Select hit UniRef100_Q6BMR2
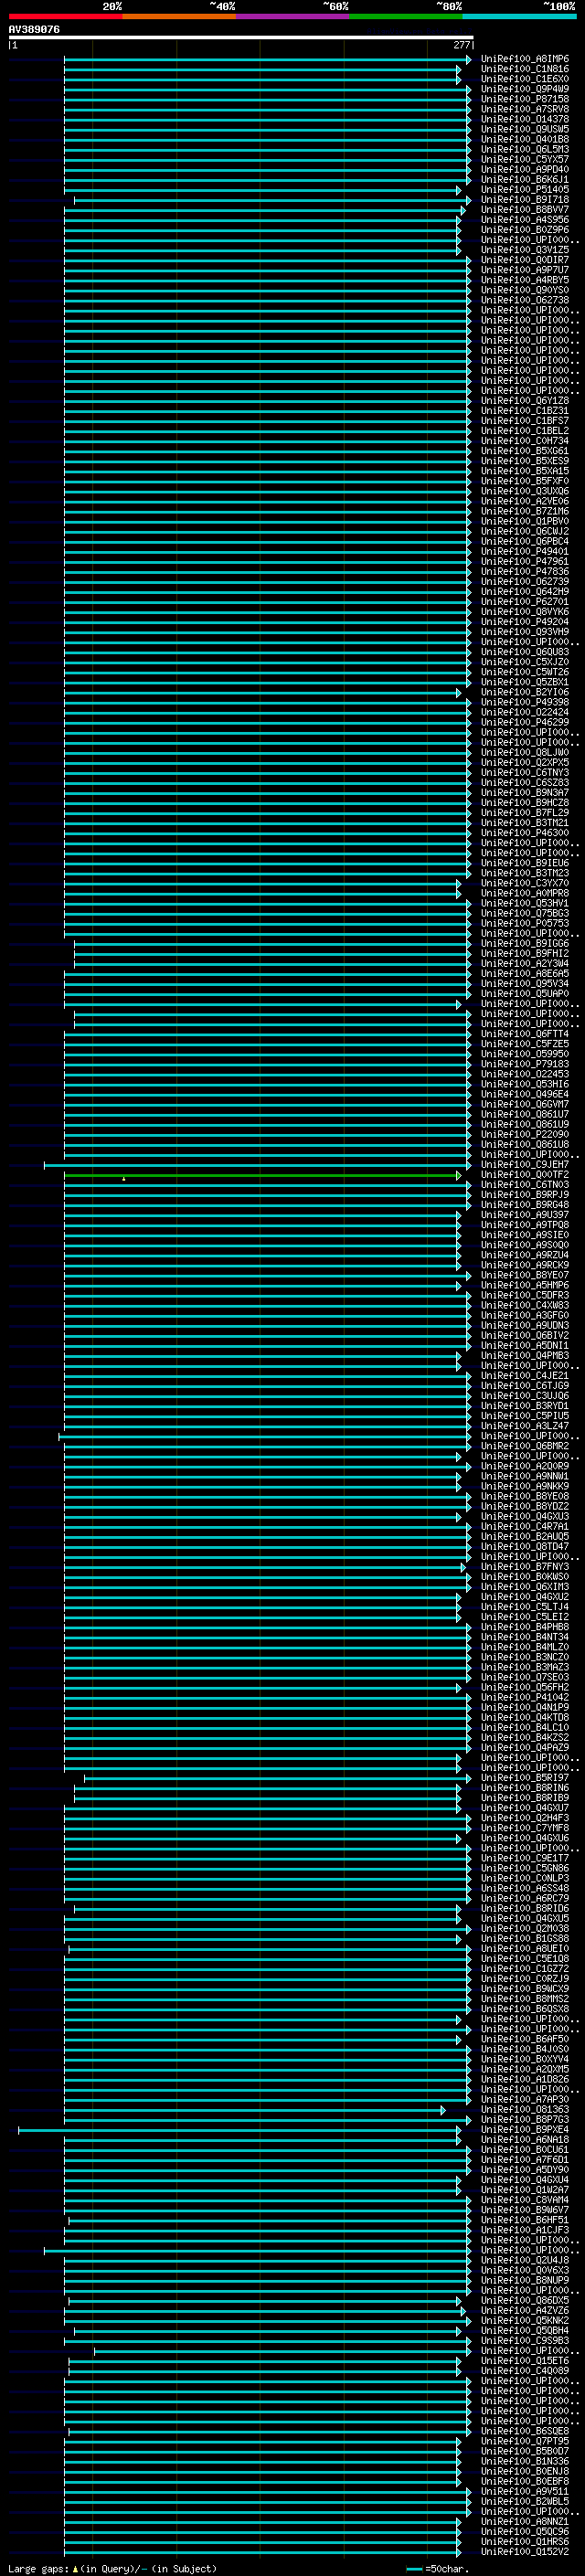Screen dimensions: 585x2576 pos(524,1446)
